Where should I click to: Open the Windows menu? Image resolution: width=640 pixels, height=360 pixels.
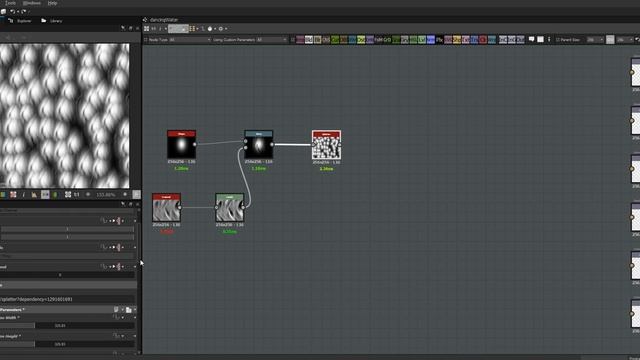click(x=32, y=3)
